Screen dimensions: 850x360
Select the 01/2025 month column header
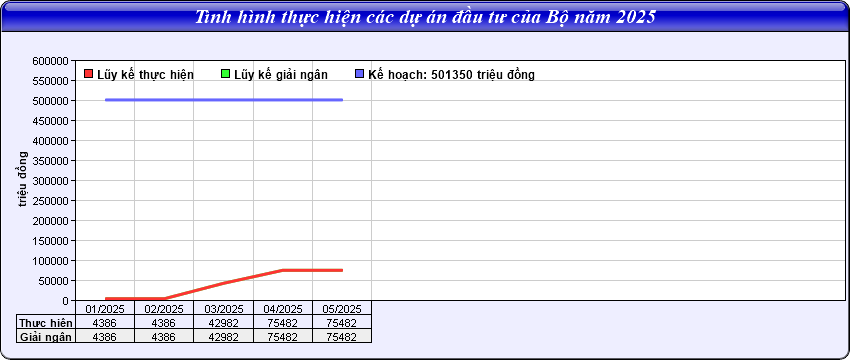click(105, 308)
